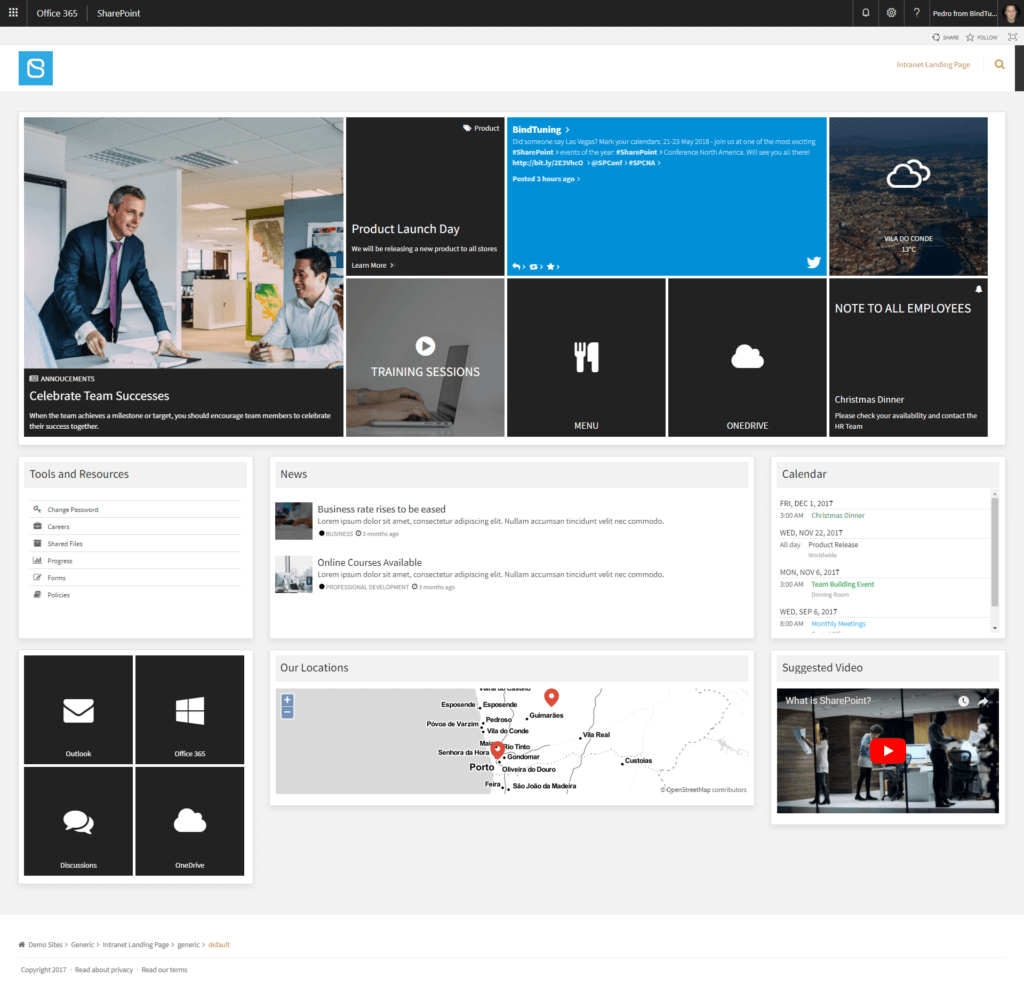Open the Product tag on launch tile
1024x993 pixels.
pyautogui.click(x=481, y=129)
